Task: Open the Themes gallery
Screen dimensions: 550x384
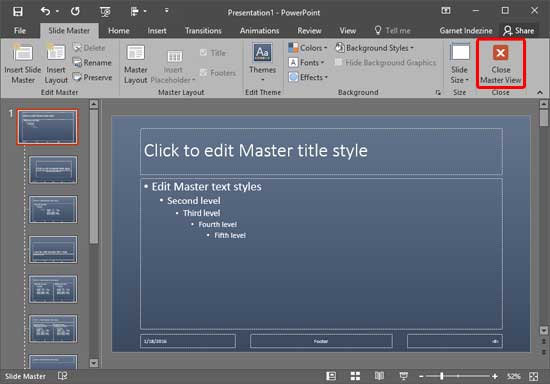Action: [262, 62]
